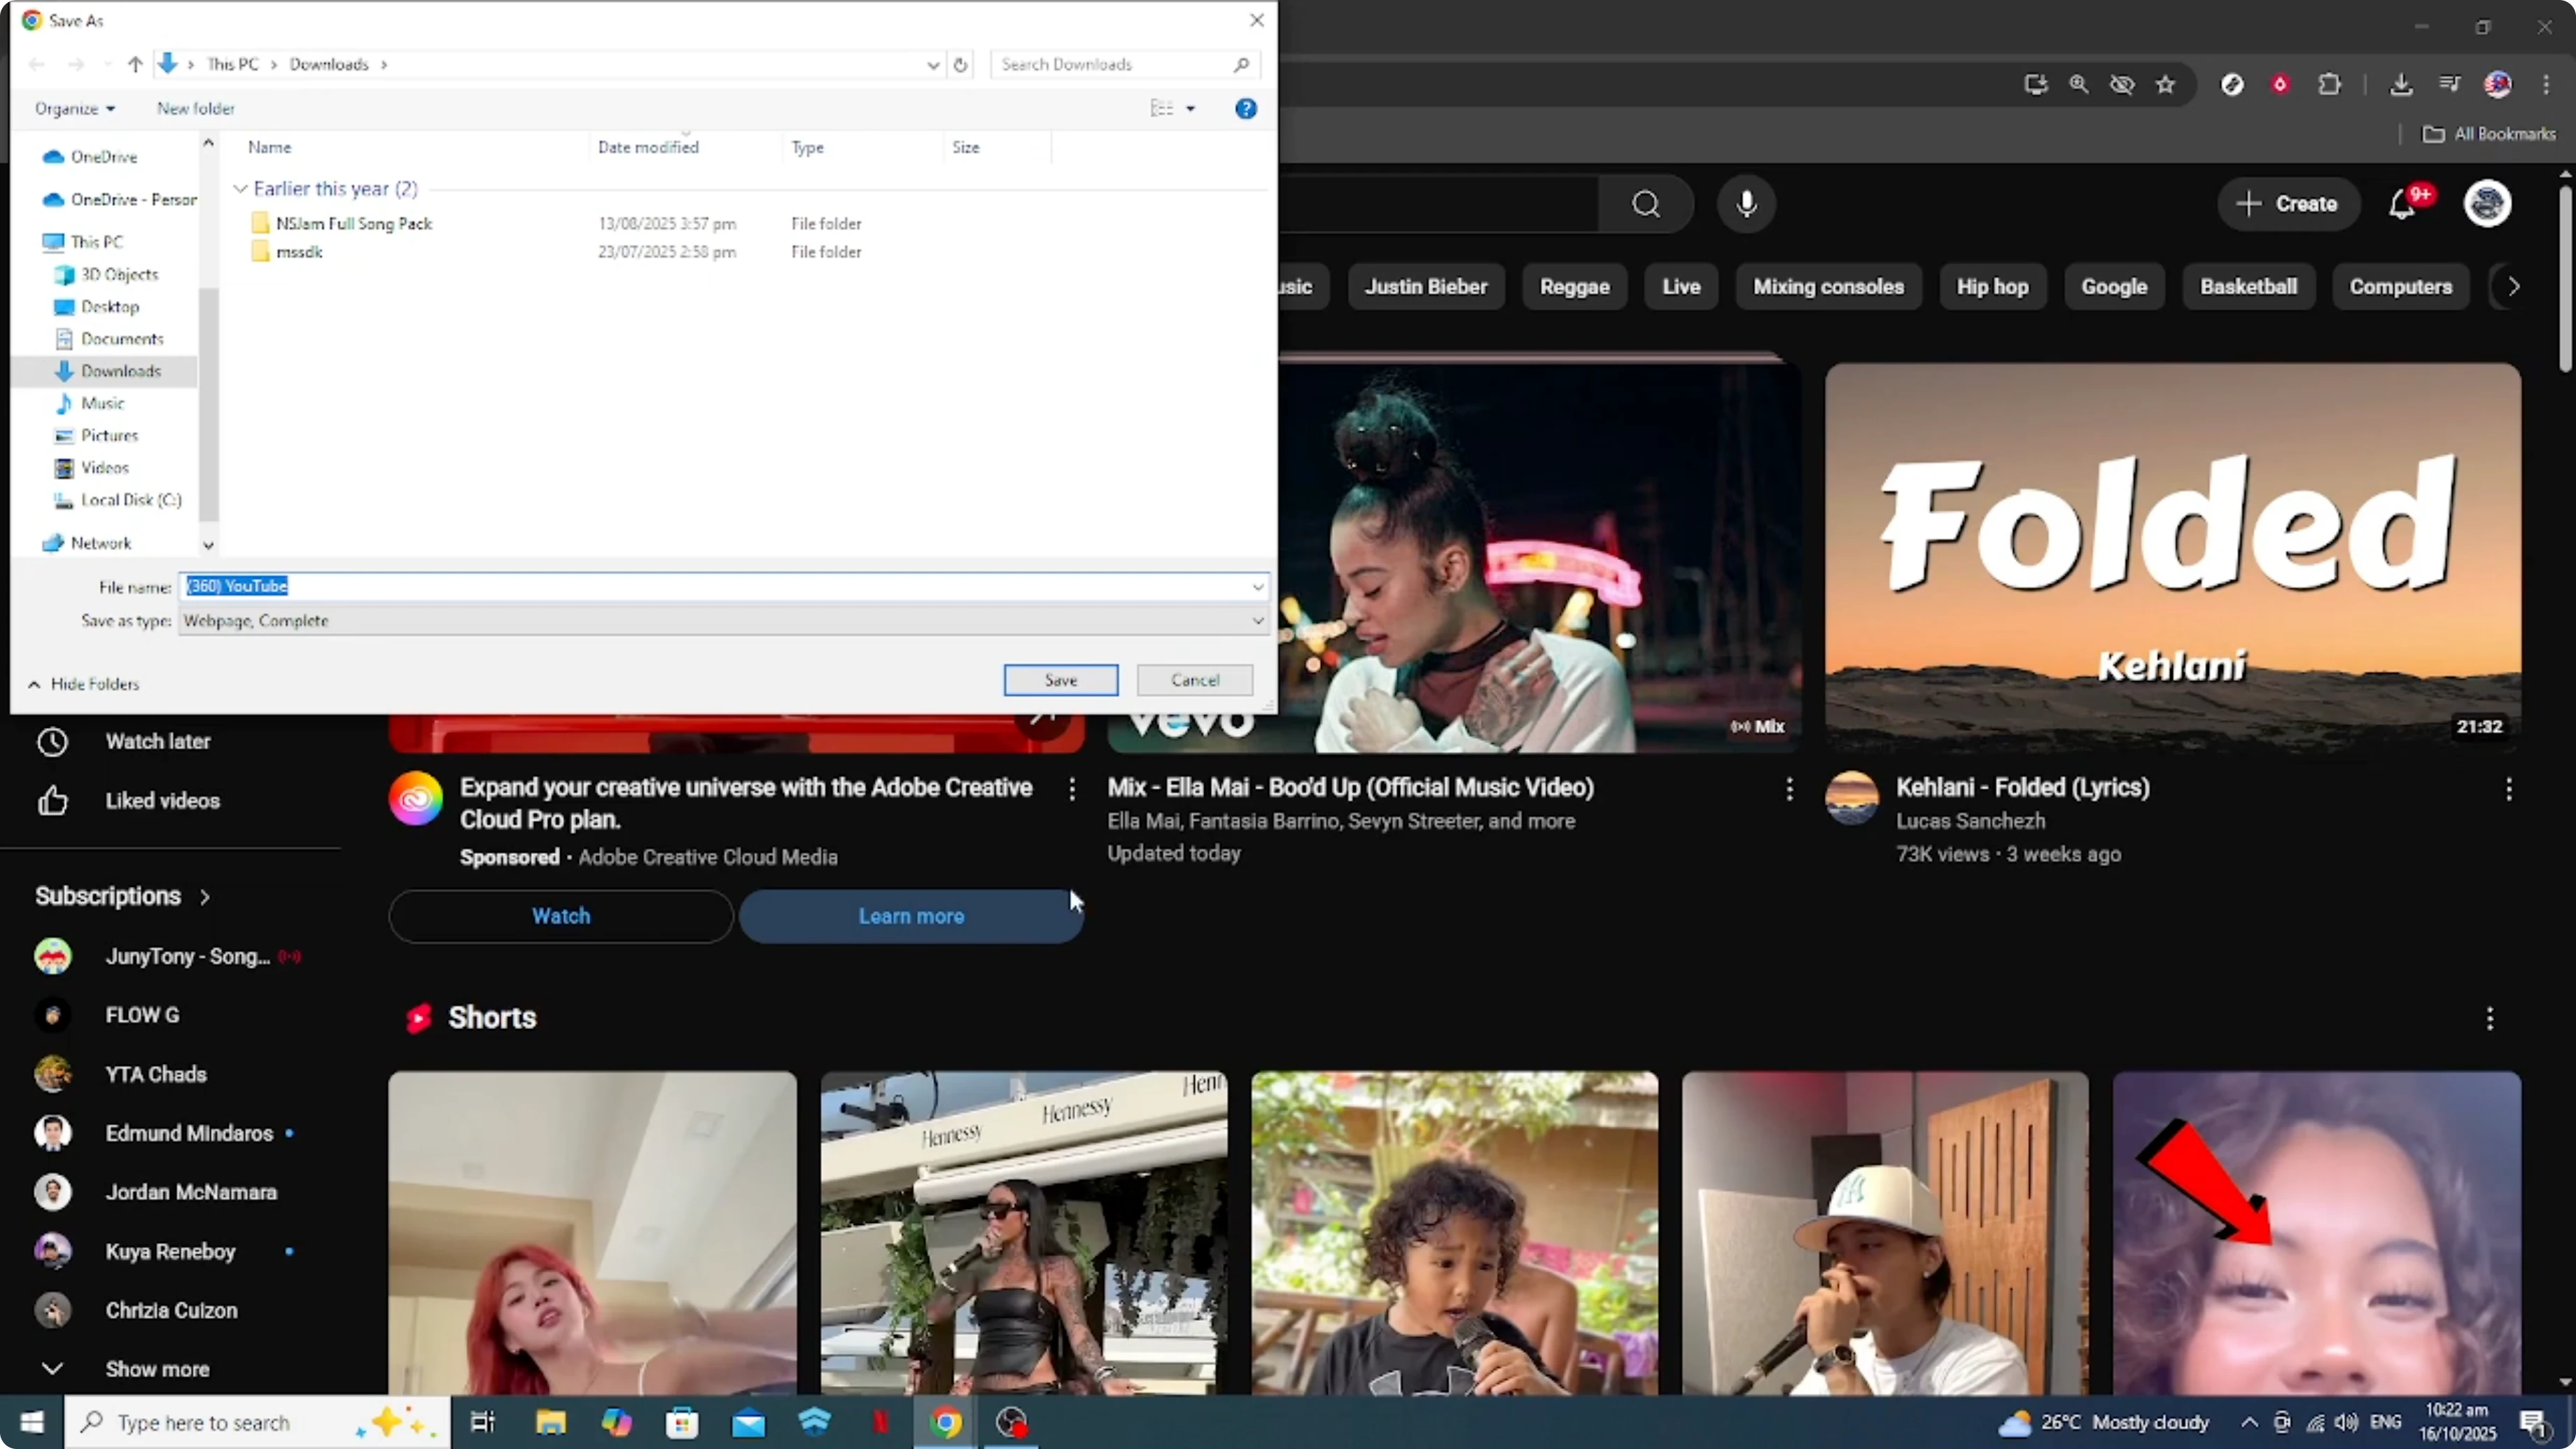Click the Help question-mark icon in Save dialog
Viewport: 2576px width, 1449px height.
(1246, 108)
